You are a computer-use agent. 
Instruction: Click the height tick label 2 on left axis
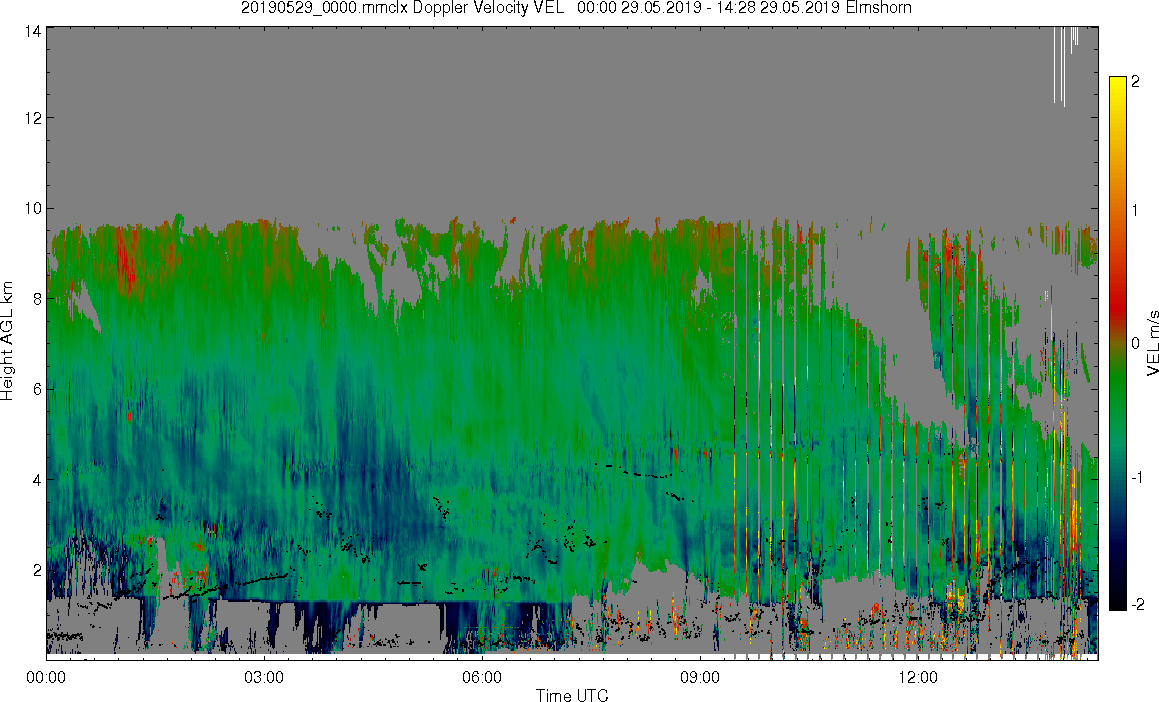pos(35,570)
